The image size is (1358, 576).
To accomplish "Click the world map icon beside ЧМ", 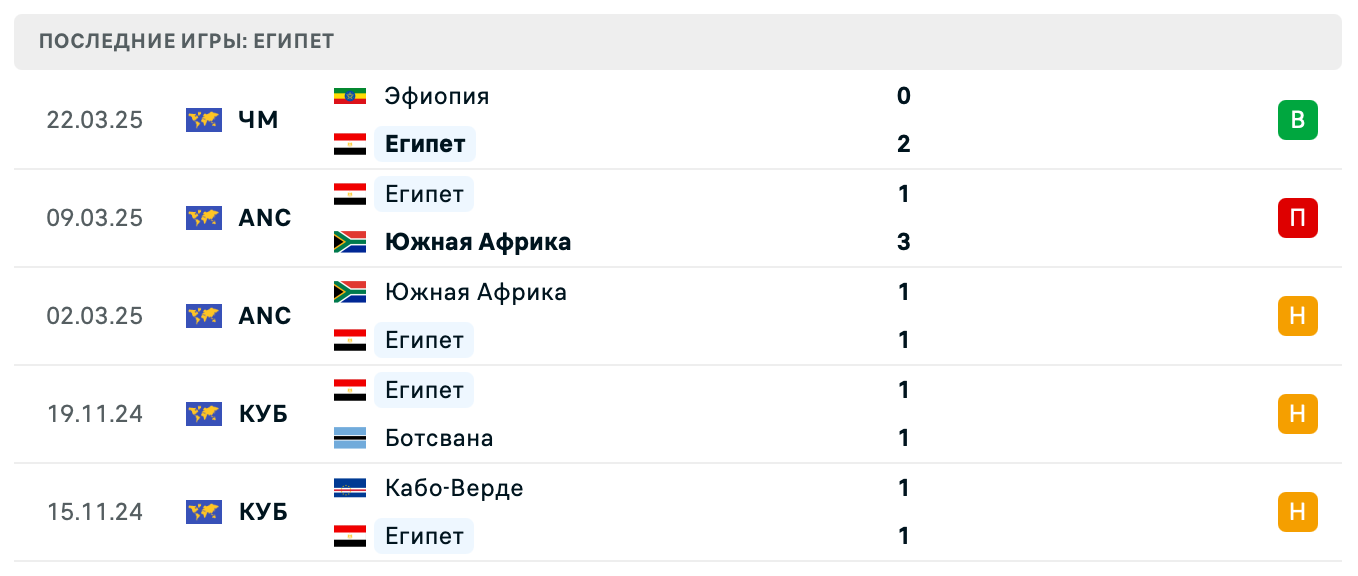I will point(203,120).
